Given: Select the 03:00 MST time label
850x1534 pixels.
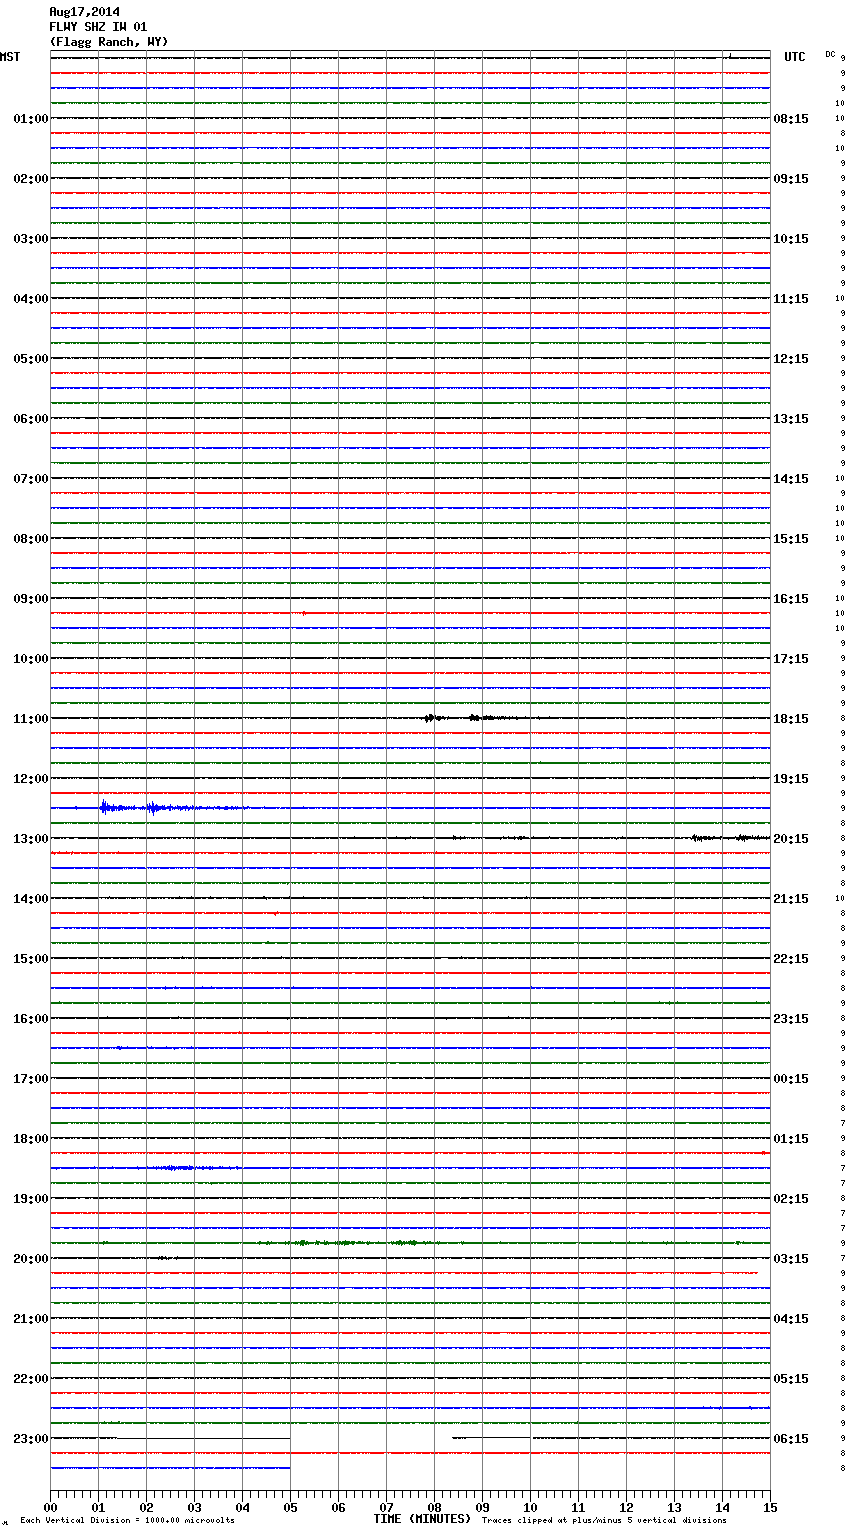Looking at the screenshot, I should [31, 239].
